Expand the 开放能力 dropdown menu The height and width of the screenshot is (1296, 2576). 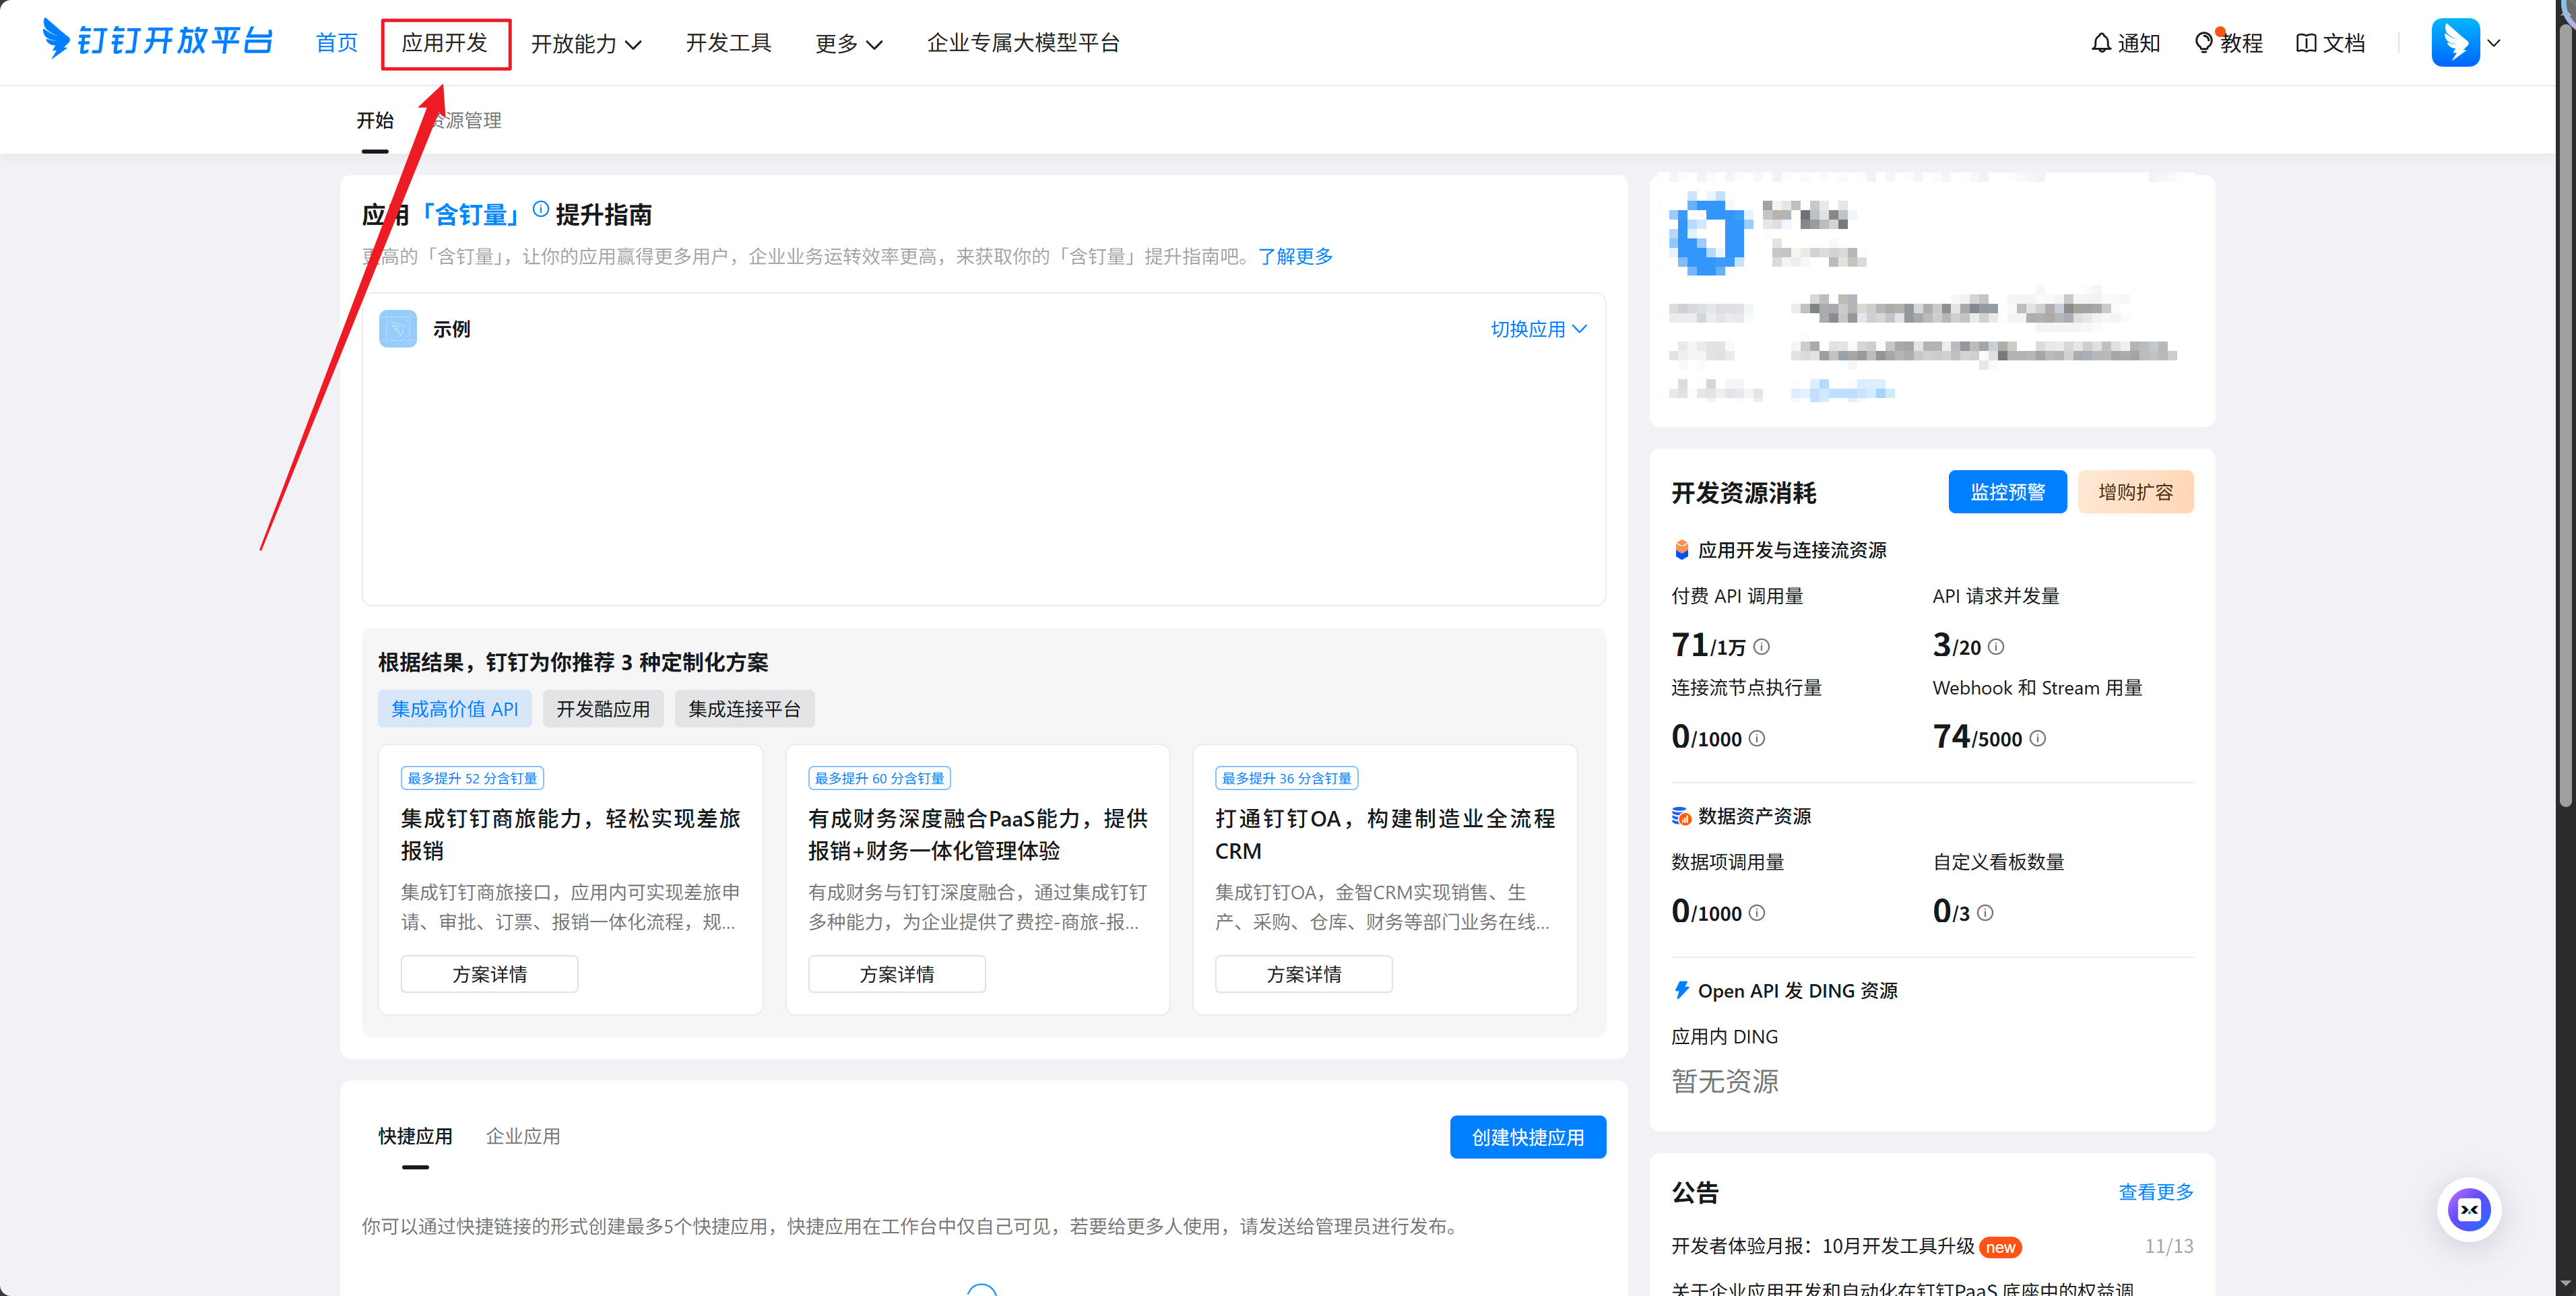[x=586, y=43]
